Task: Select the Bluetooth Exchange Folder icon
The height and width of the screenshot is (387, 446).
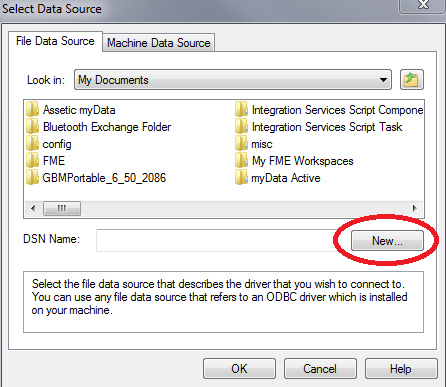Action: [33, 127]
